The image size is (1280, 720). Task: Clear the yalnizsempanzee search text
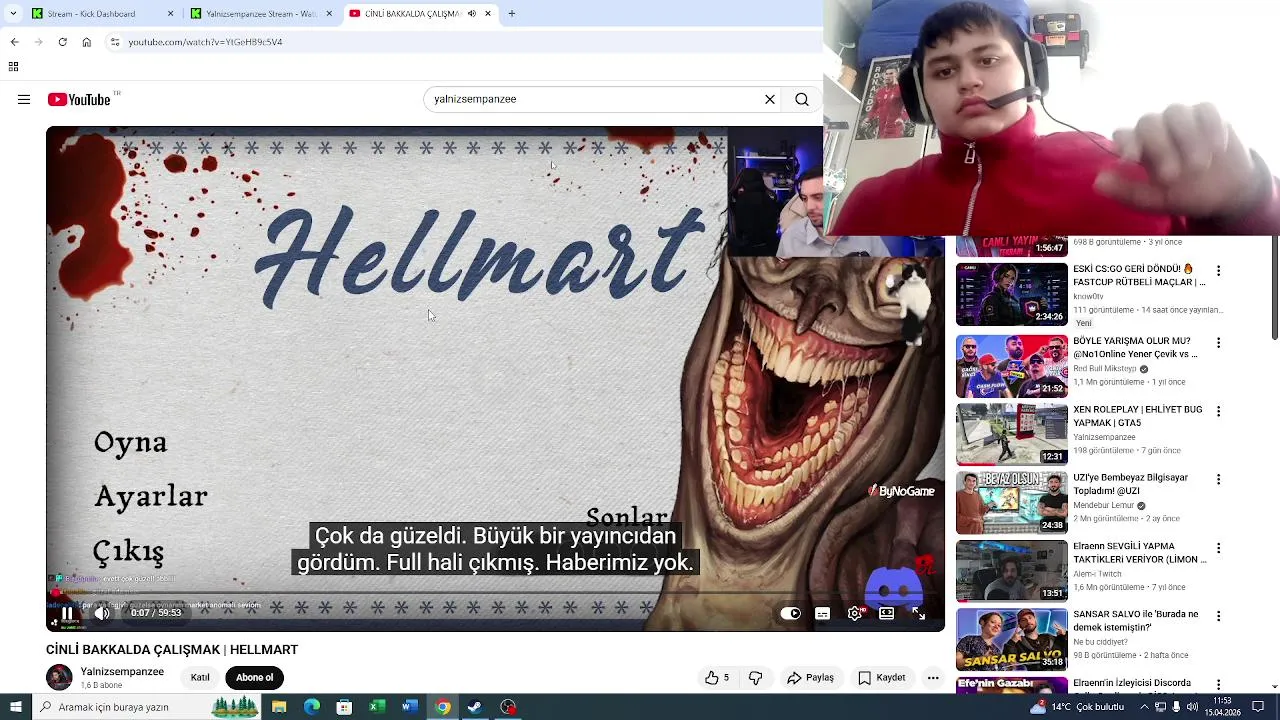770,99
